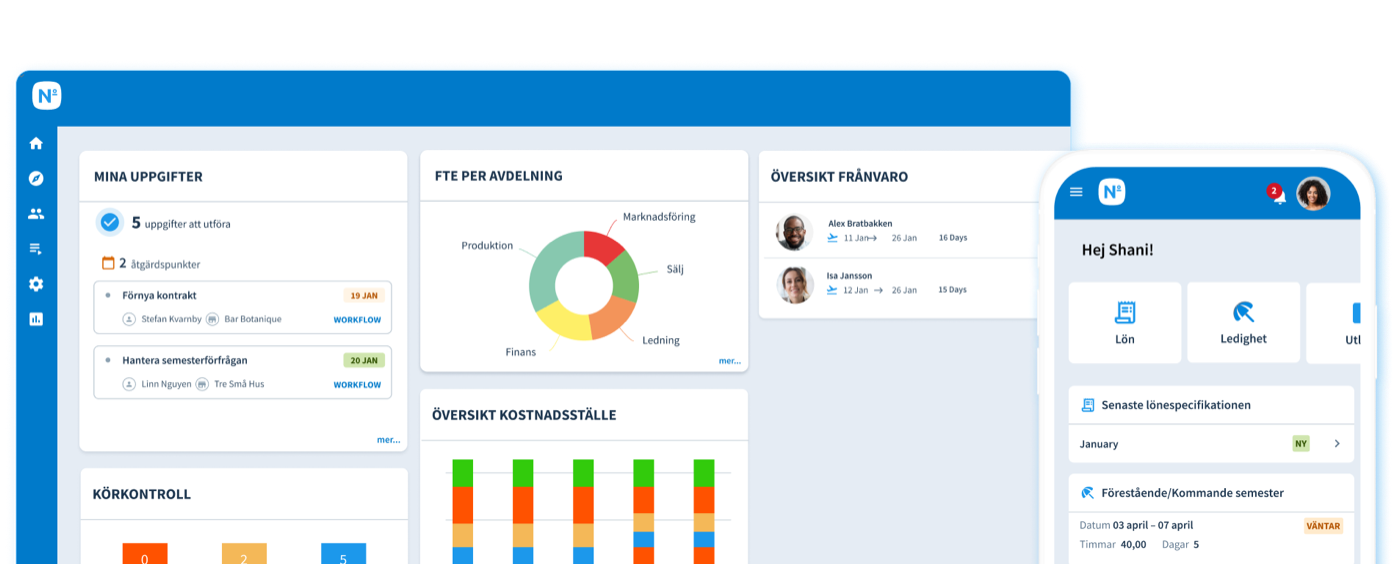Click company icon next to Bar Botanique
The width and height of the screenshot is (1400, 564).
coord(212,319)
